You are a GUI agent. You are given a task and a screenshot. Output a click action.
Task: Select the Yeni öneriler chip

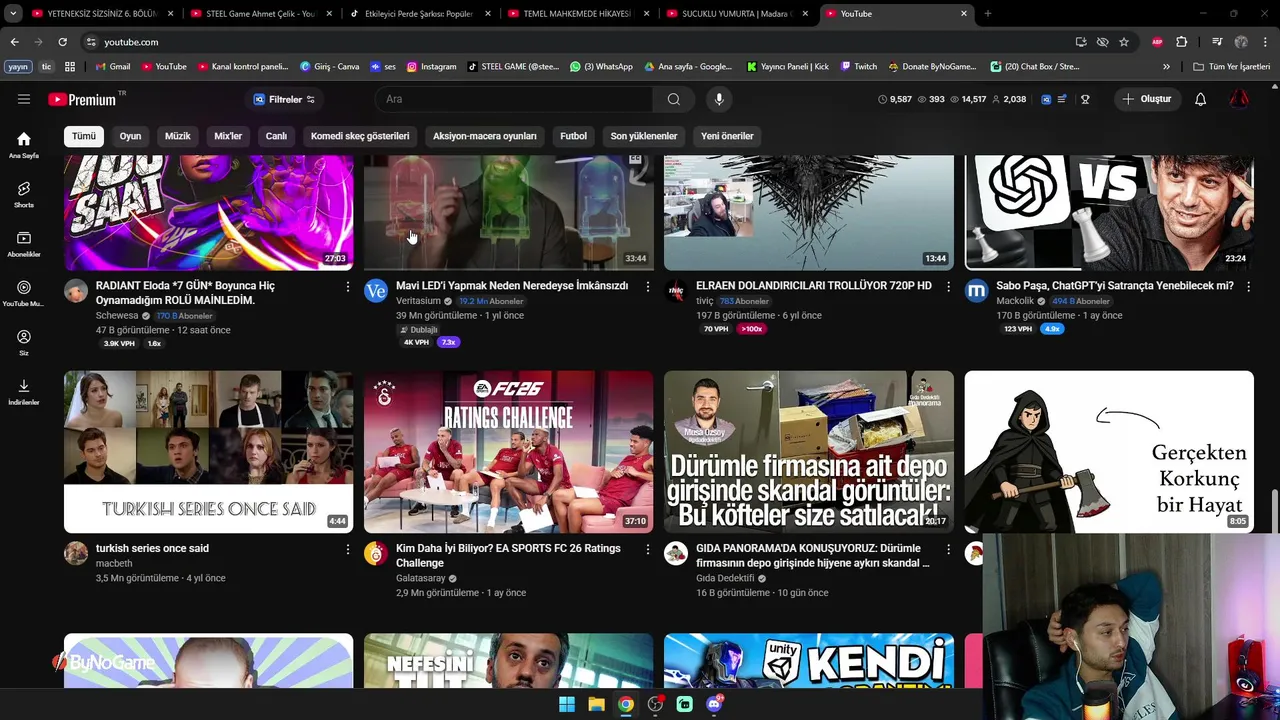tap(727, 136)
